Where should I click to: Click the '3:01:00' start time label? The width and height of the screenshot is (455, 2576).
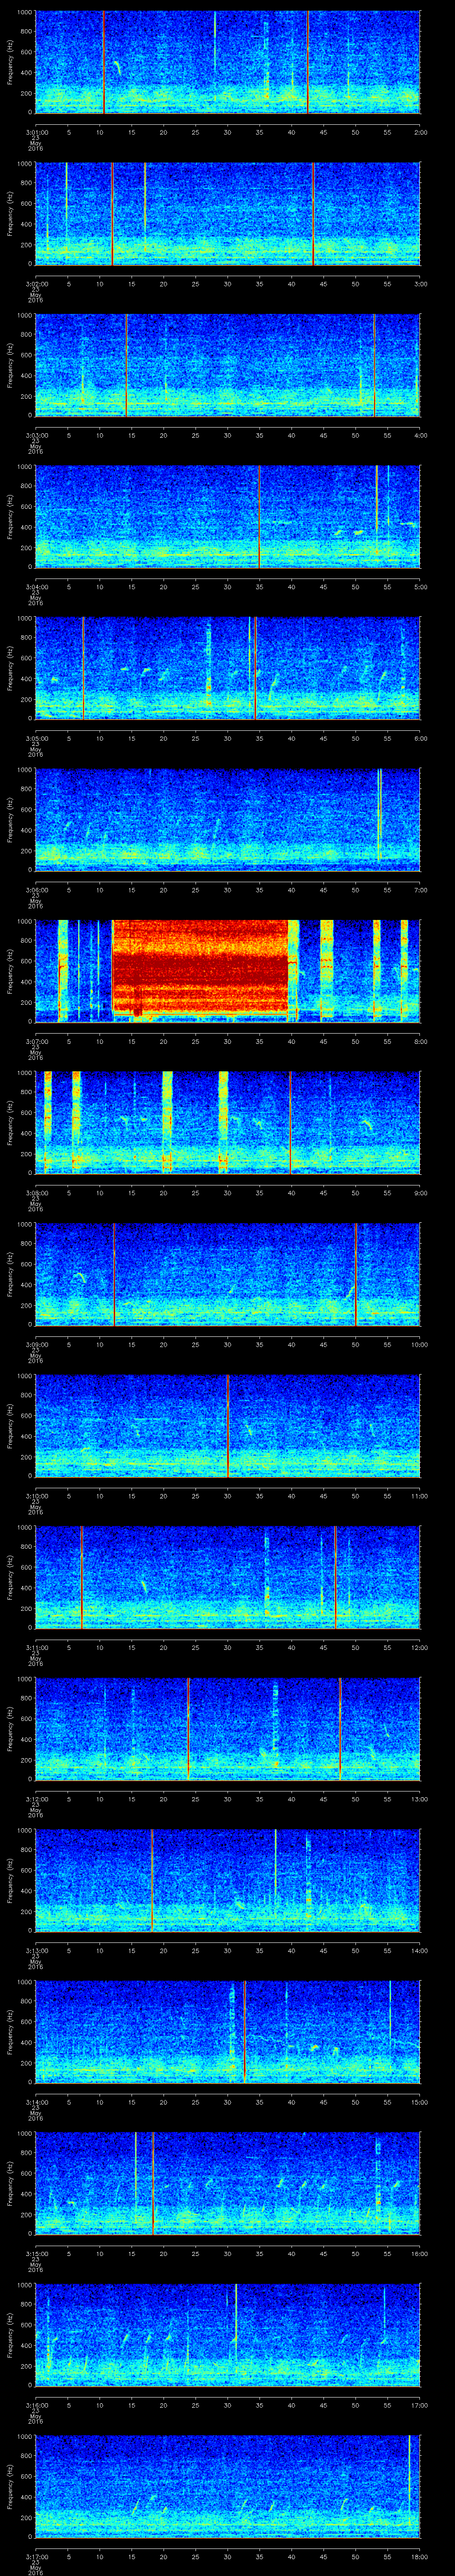(37, 131)
